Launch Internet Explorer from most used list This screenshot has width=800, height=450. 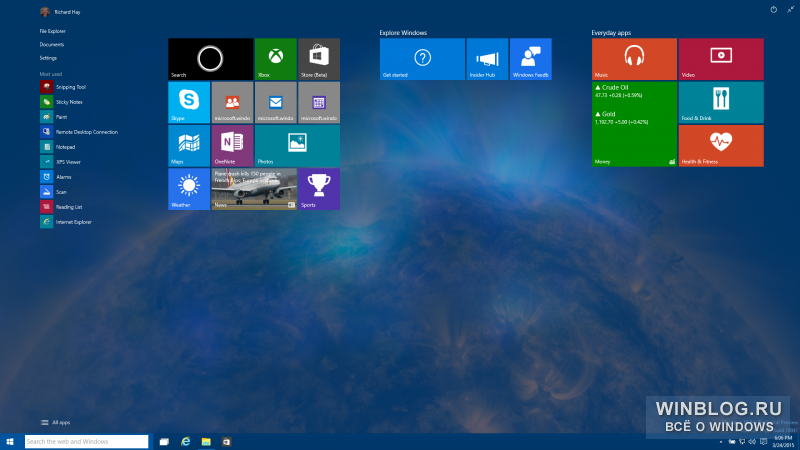pos(66,222)
